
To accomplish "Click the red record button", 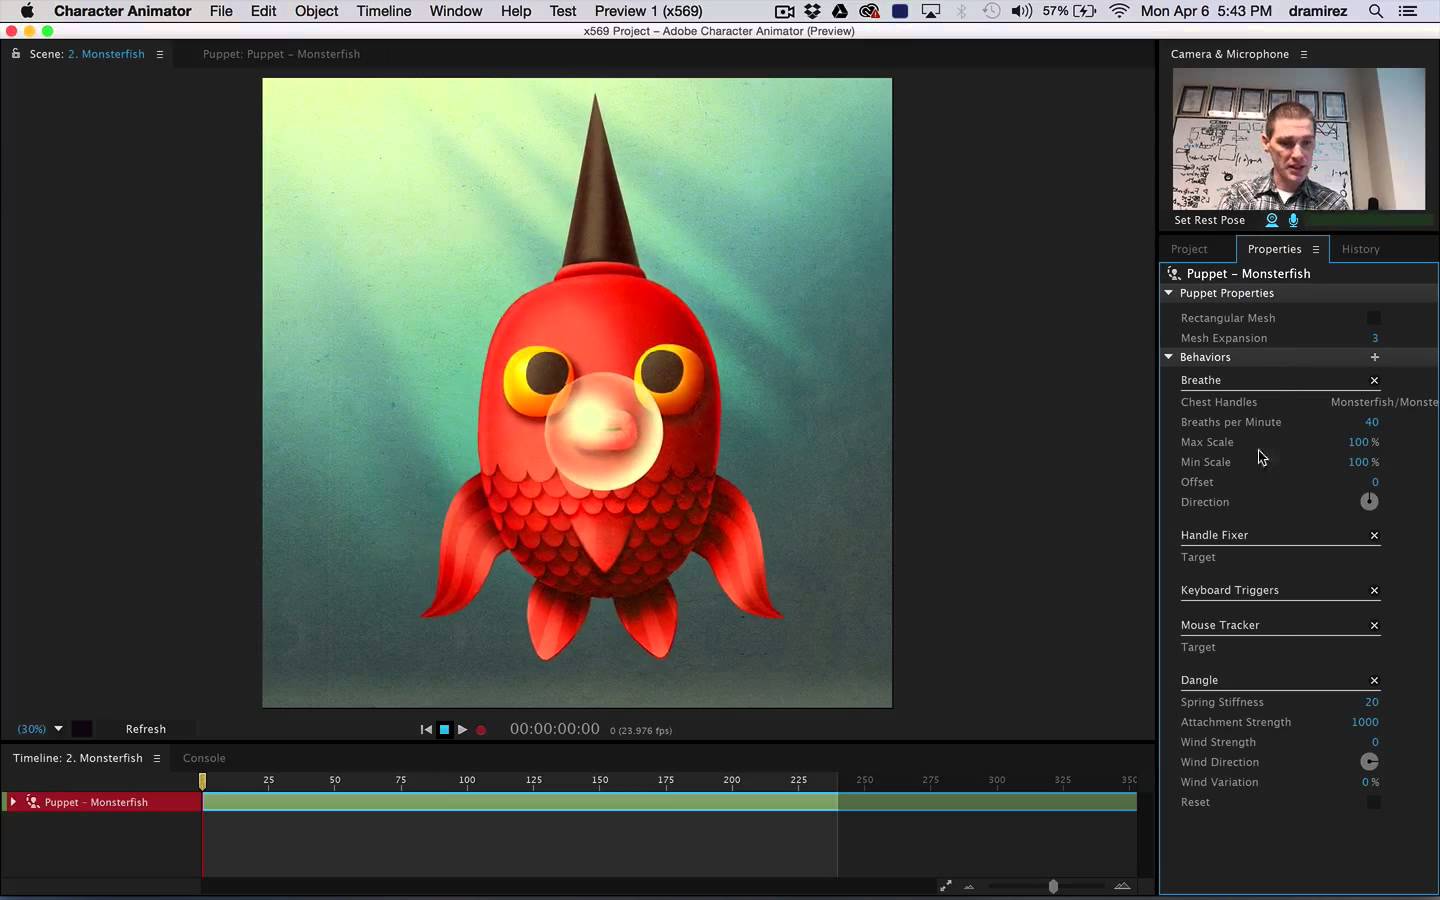I will [481, 730].
